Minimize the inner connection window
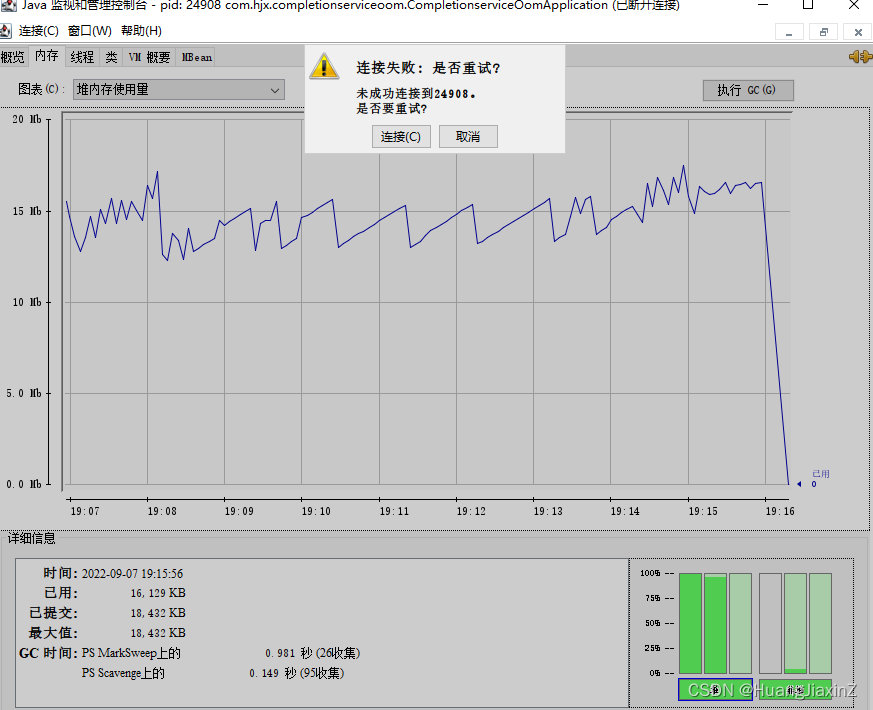873x710 pixels. tap(789, 32)
